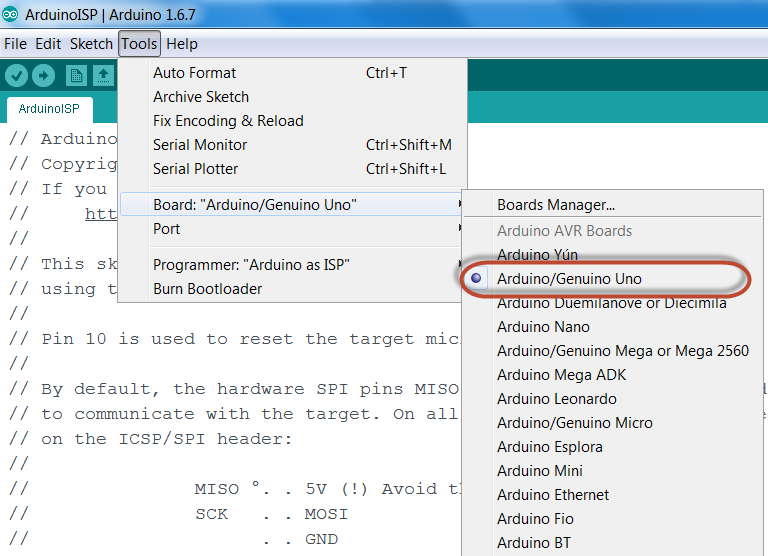Click the code line "// on the ICSP/SPI header:"

[x=150, y=439]
